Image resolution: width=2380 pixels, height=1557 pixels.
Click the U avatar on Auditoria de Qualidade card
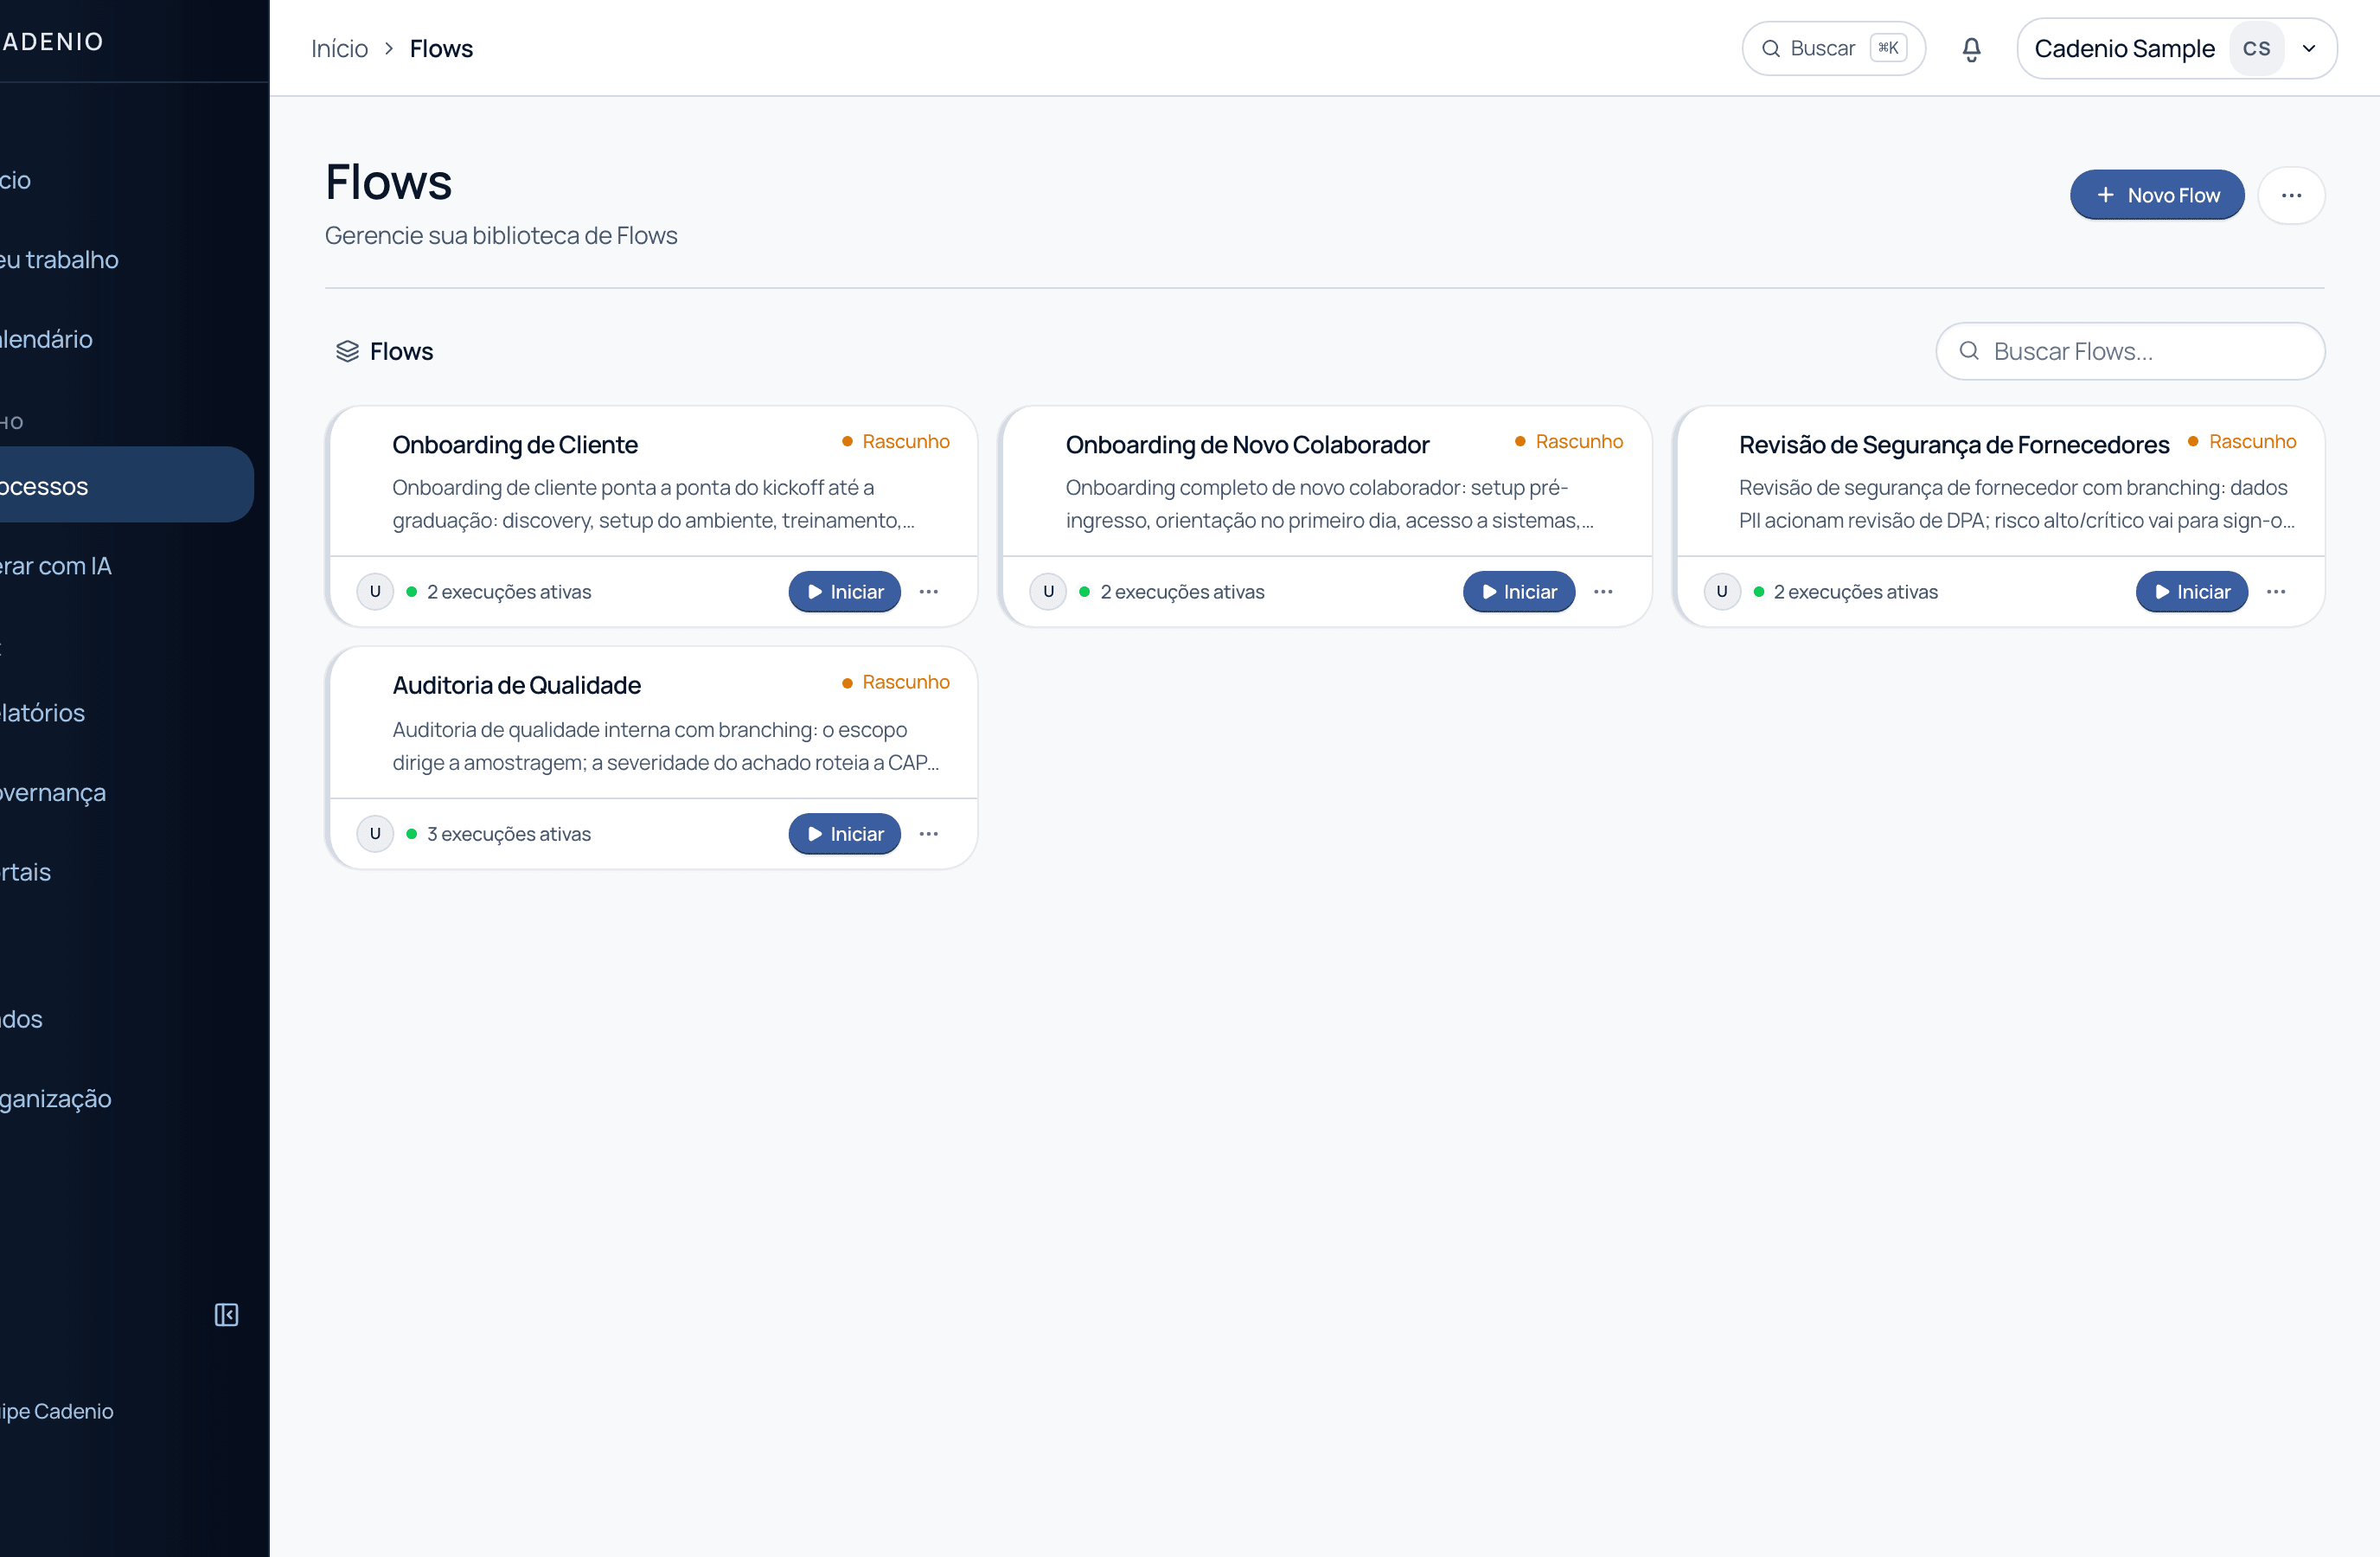click(x=375, y=834)
